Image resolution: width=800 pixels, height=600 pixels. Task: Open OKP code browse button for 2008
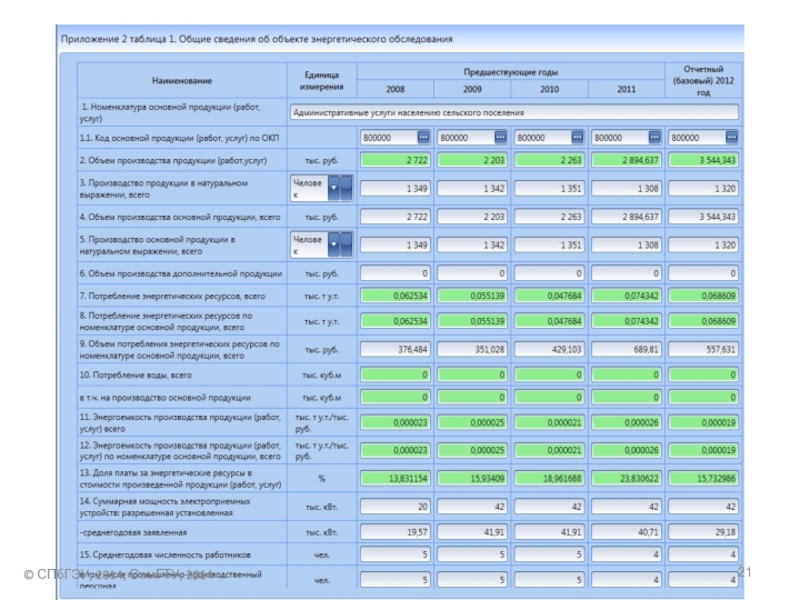coord(423,137)
